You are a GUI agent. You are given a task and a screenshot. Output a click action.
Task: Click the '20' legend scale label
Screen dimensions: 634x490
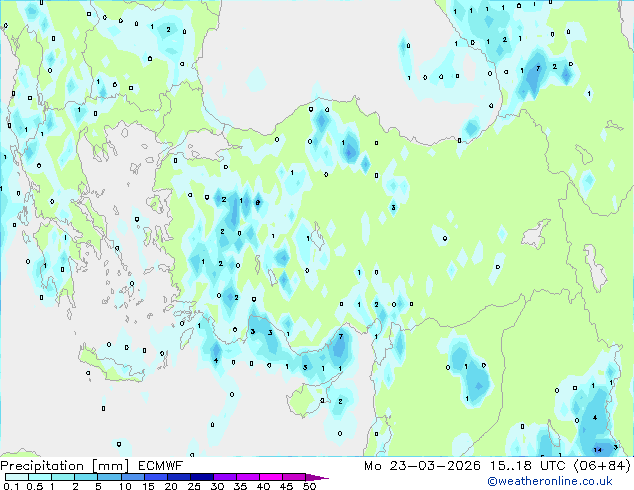point(171,486)
